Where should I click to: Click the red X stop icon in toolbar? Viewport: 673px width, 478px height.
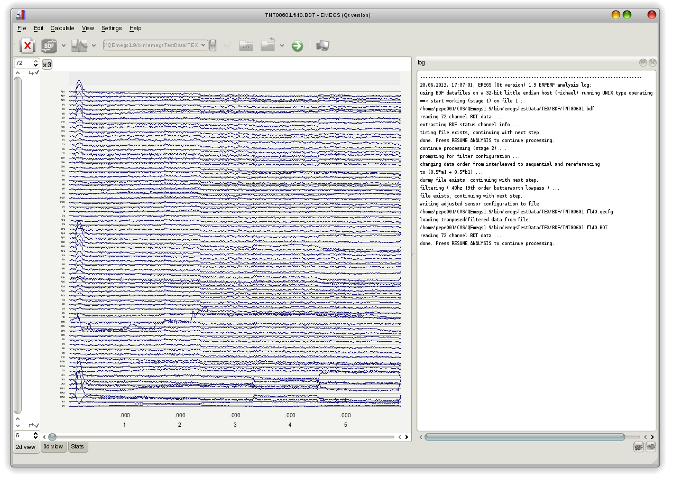(x=27, y=46)
